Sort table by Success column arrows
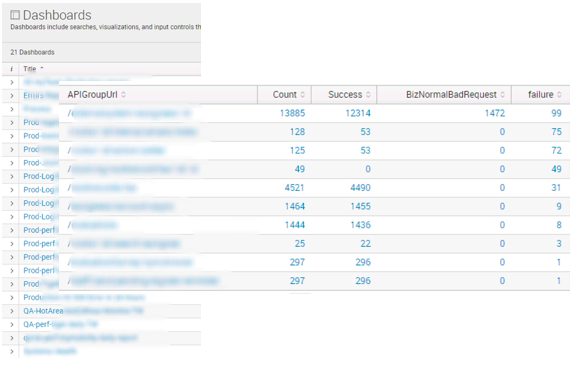 [368, 94]
